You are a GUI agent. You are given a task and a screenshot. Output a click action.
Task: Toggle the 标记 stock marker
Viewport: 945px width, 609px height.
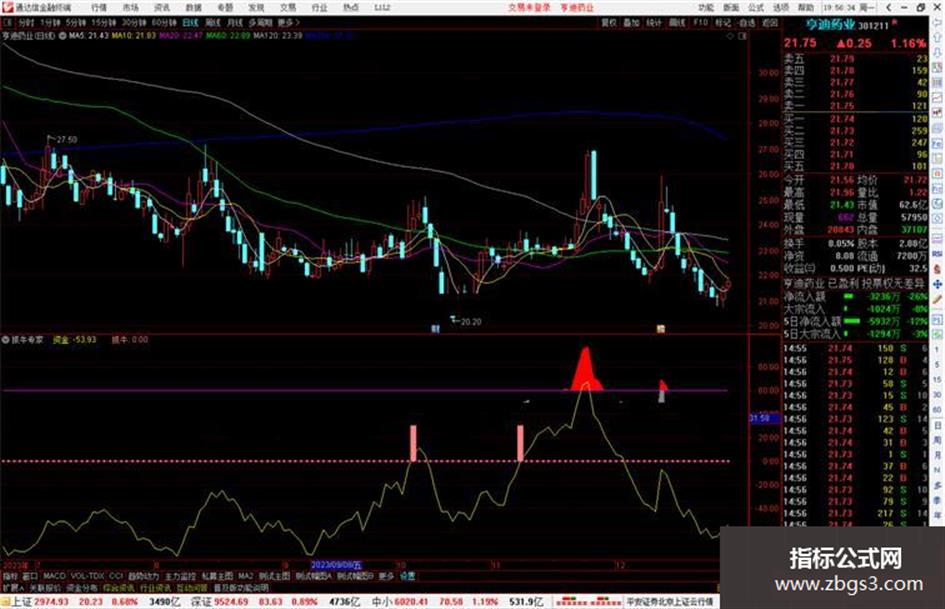click(723, 23)
